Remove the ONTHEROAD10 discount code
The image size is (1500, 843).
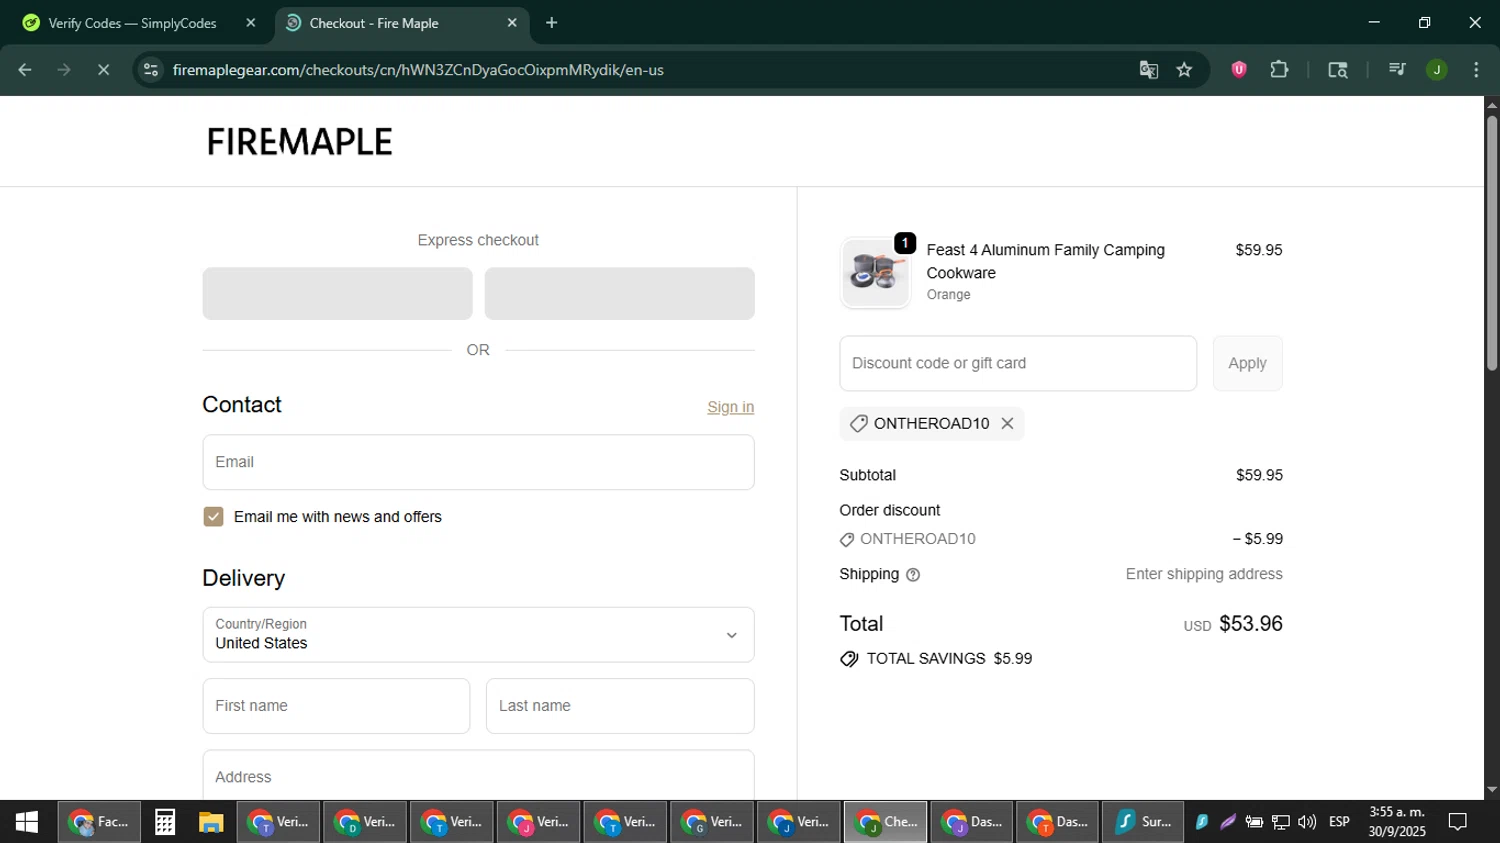pos(1007,424)
